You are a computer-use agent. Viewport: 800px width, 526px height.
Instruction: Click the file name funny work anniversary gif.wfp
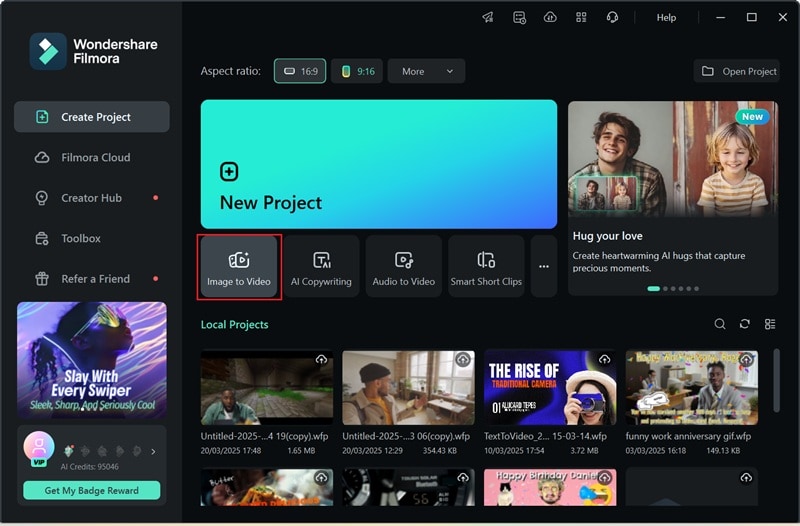pos(688,436)
